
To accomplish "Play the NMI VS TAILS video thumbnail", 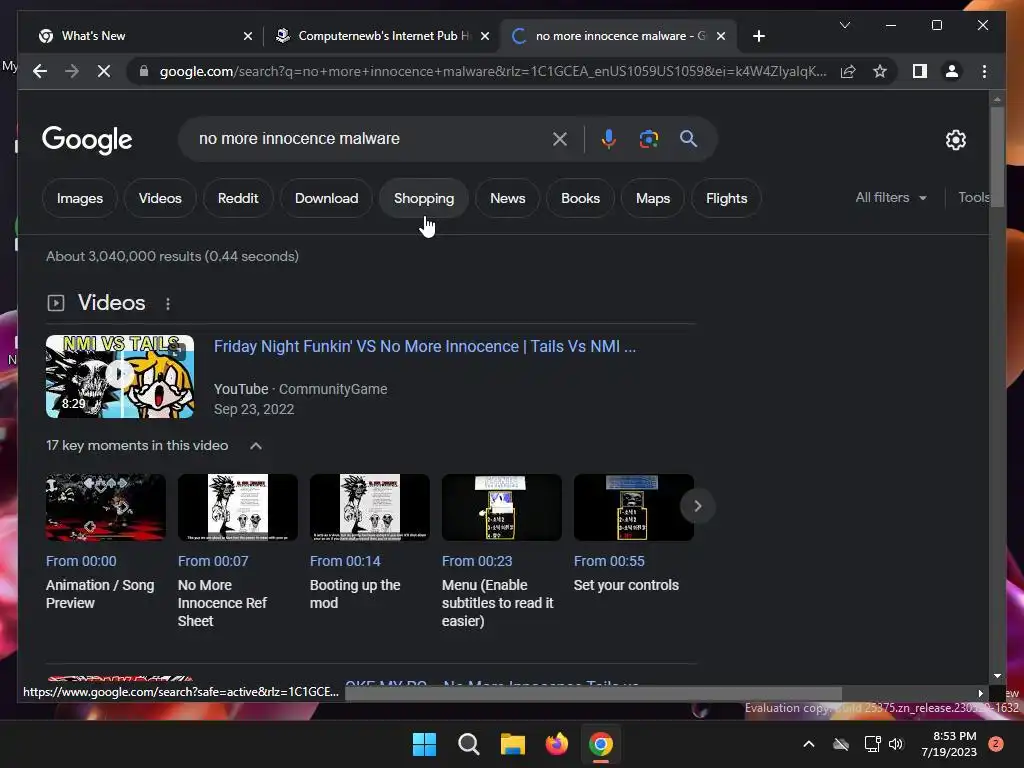I will click(120, 376).
